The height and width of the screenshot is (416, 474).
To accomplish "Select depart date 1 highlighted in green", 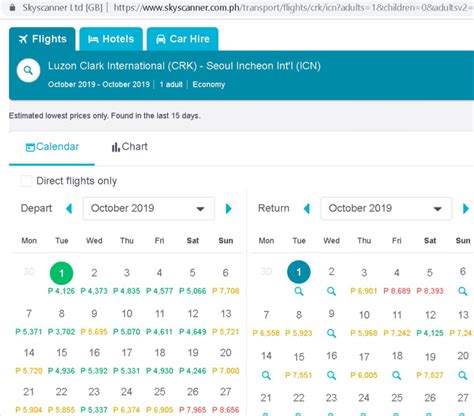I will pos(61,273).
